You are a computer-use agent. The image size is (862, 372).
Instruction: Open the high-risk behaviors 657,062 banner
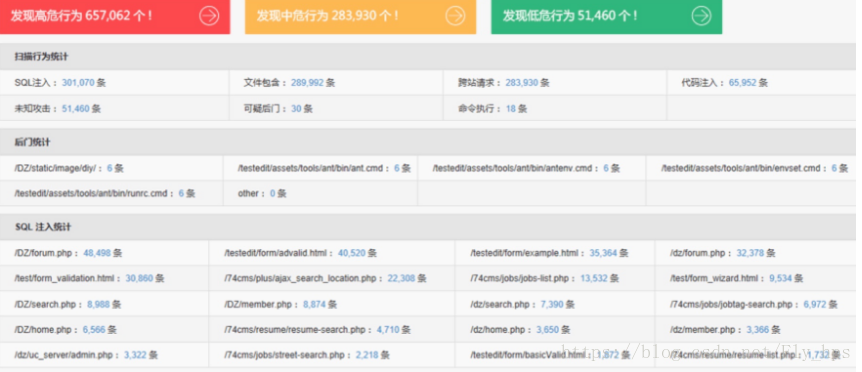115,16
